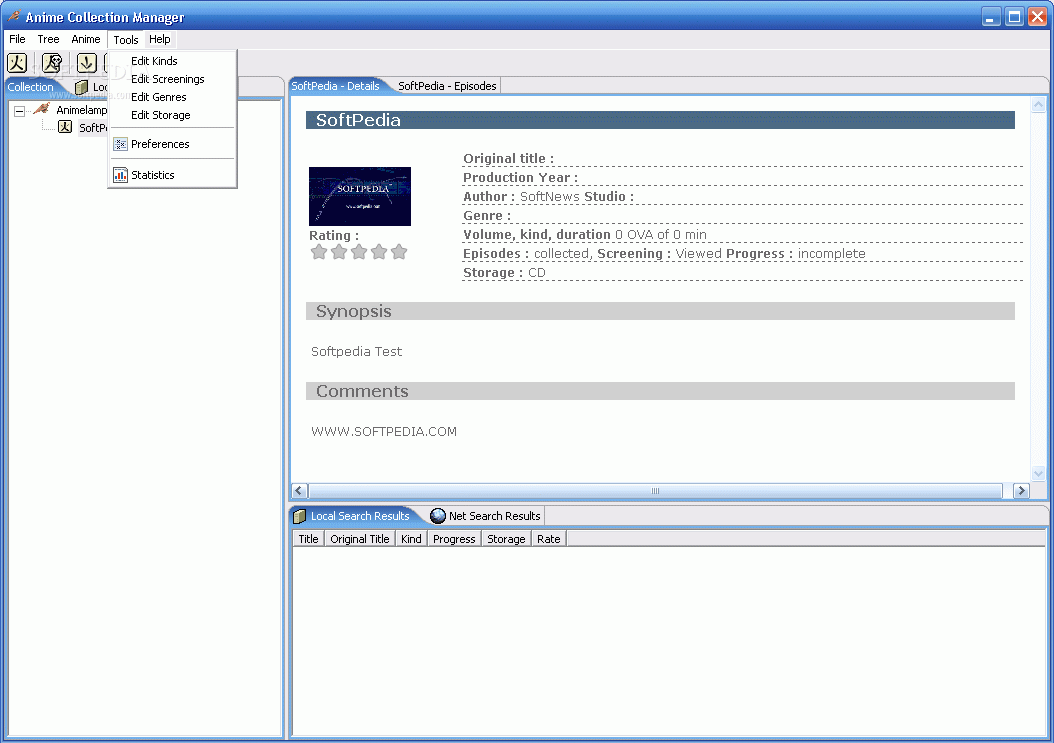Screen dimensions: 1054x743
Task: Click the Comments section header
Action: click(660, 391)
